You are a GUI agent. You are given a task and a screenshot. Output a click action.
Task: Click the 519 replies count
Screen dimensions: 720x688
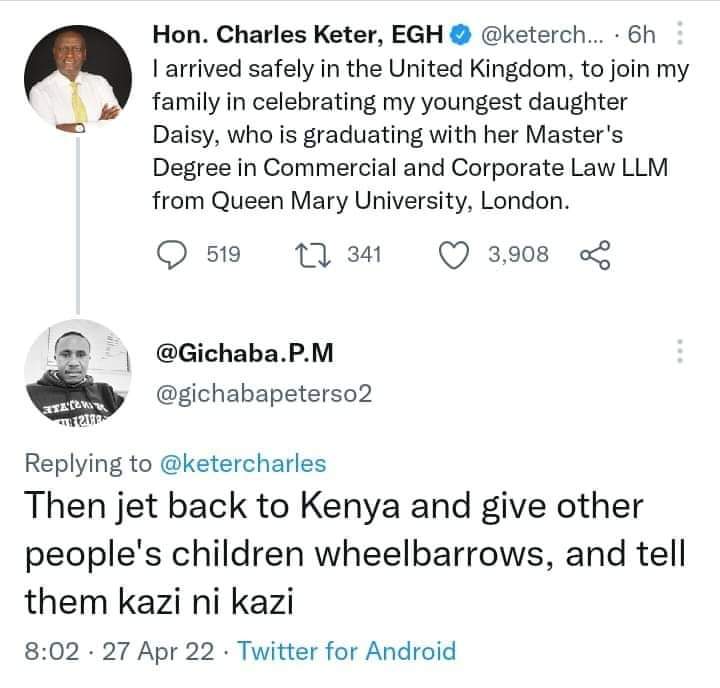point(223,255)
